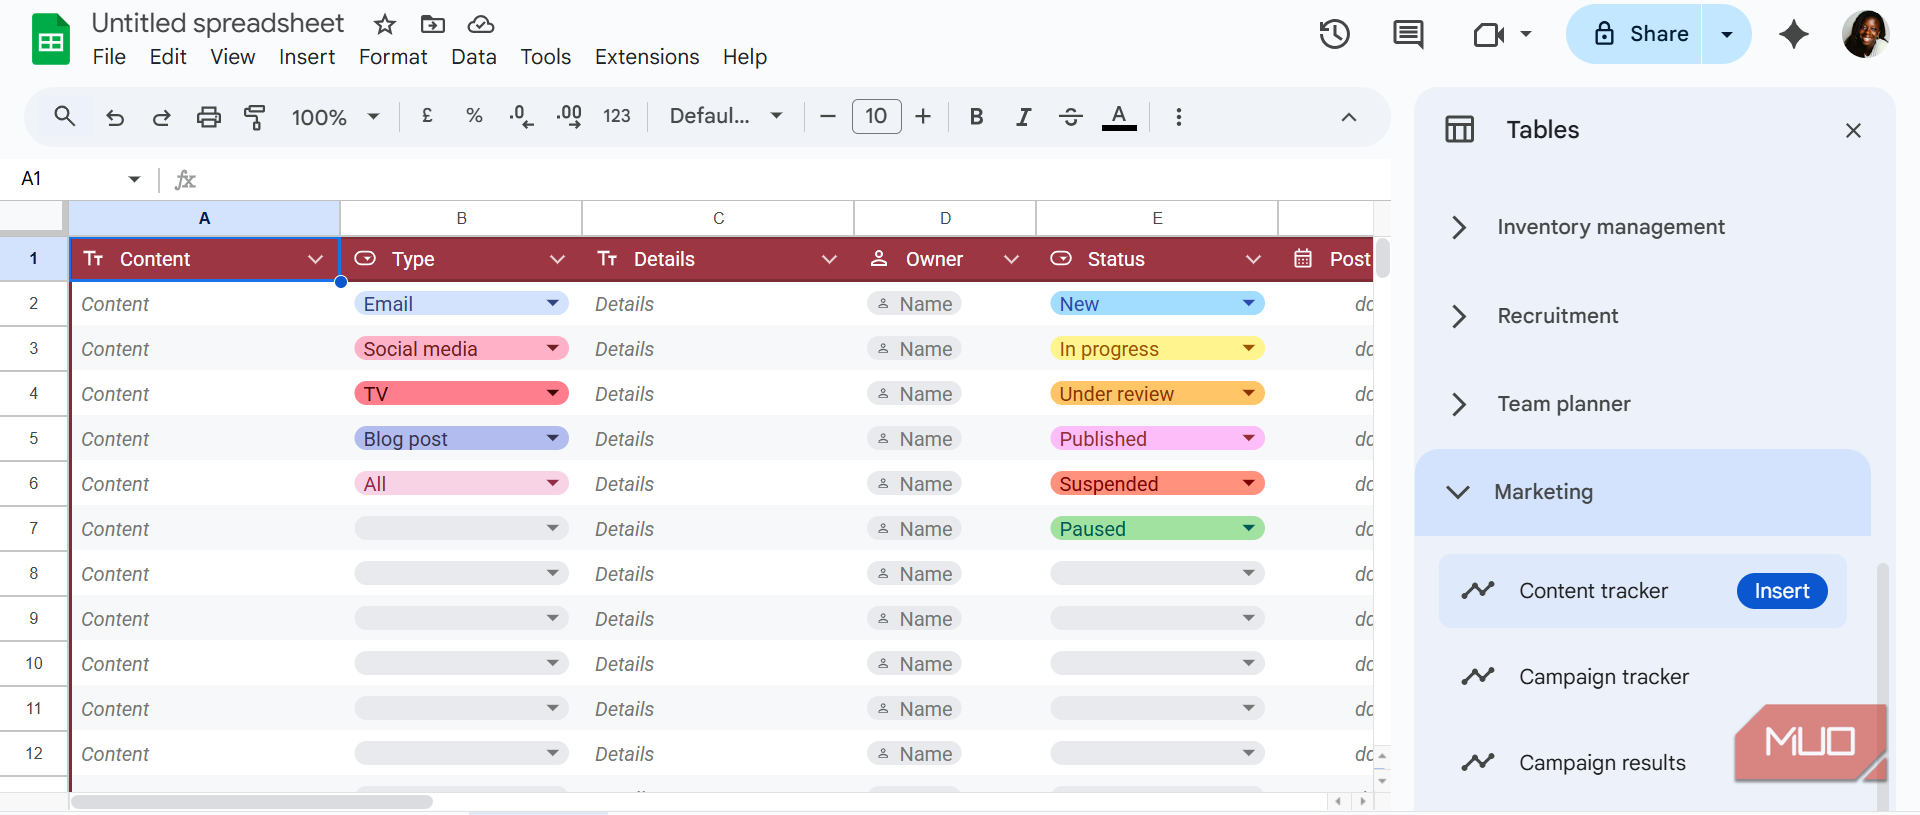Viewport: 1920px width, 815px height.
Task: Click the search magnifier icon in toolbar
Action: 65,116
